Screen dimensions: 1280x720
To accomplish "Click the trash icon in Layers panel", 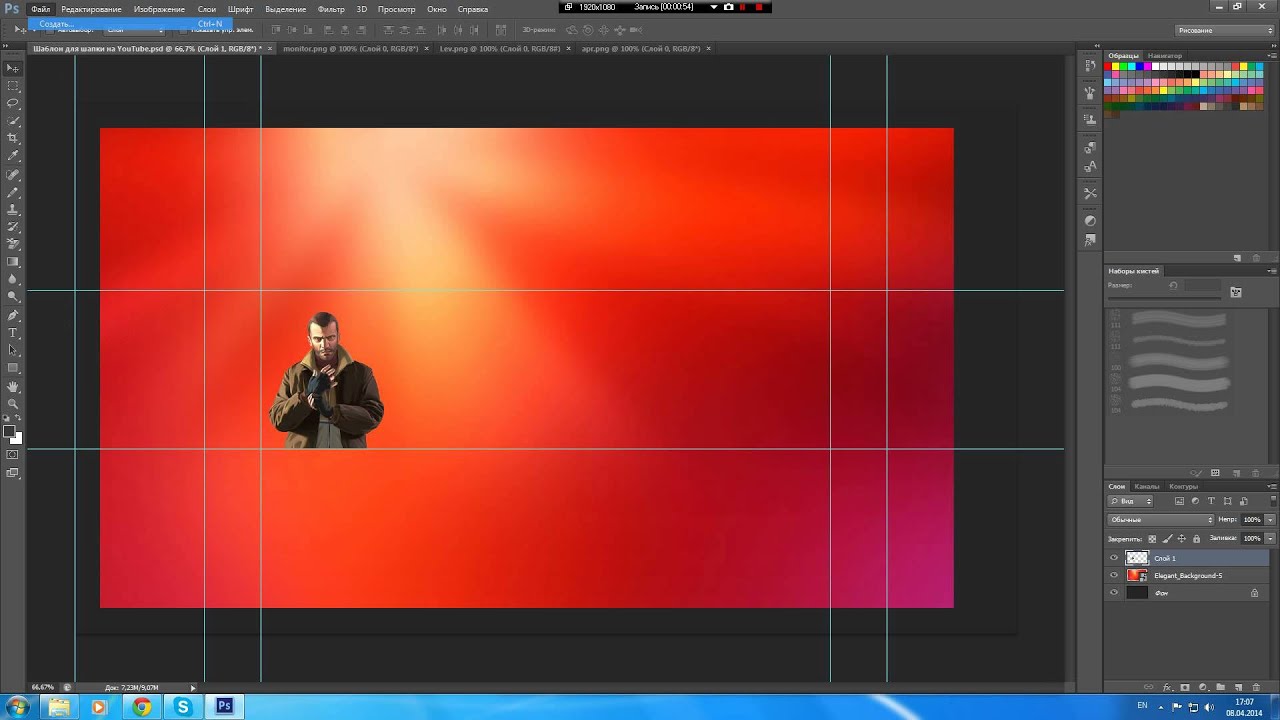I will click(x=1256, y=688).
